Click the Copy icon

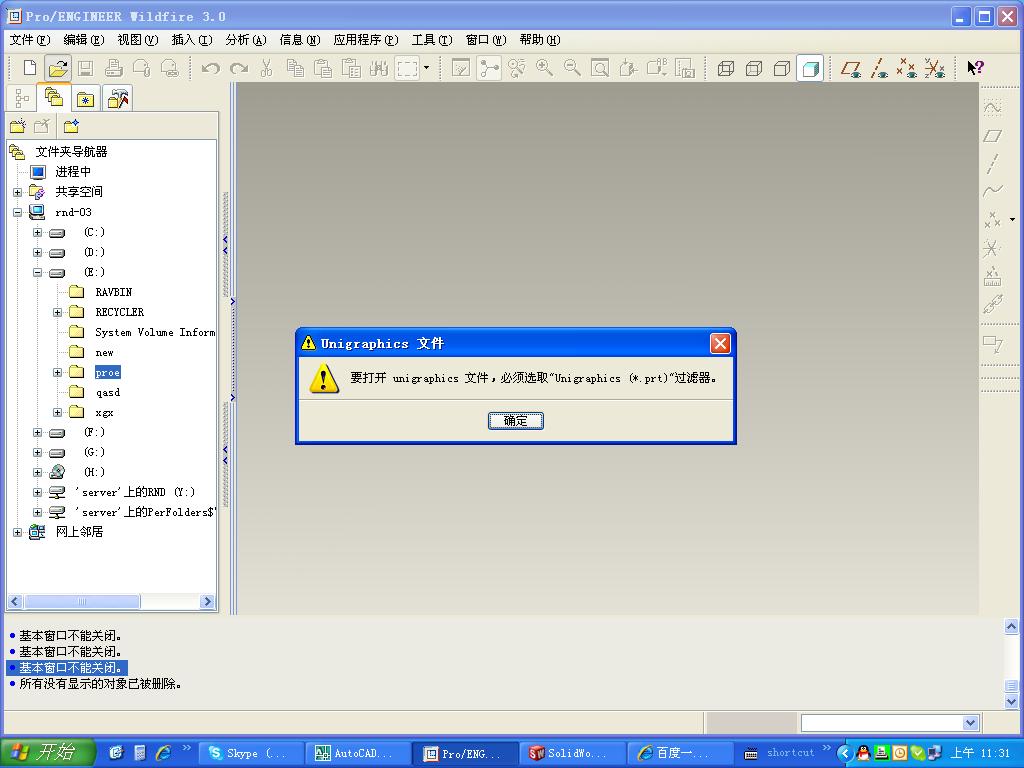point(295,68)
